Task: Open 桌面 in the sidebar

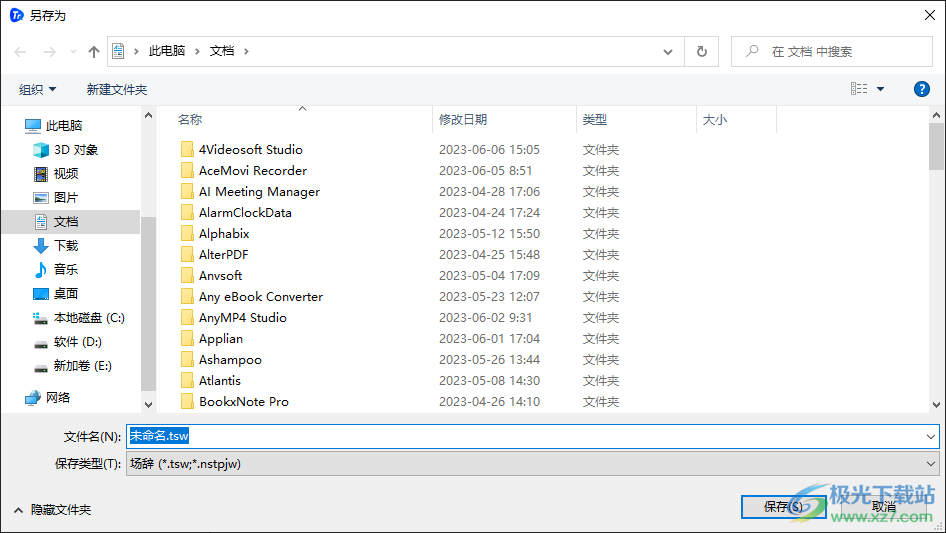Action: [56, 293]
